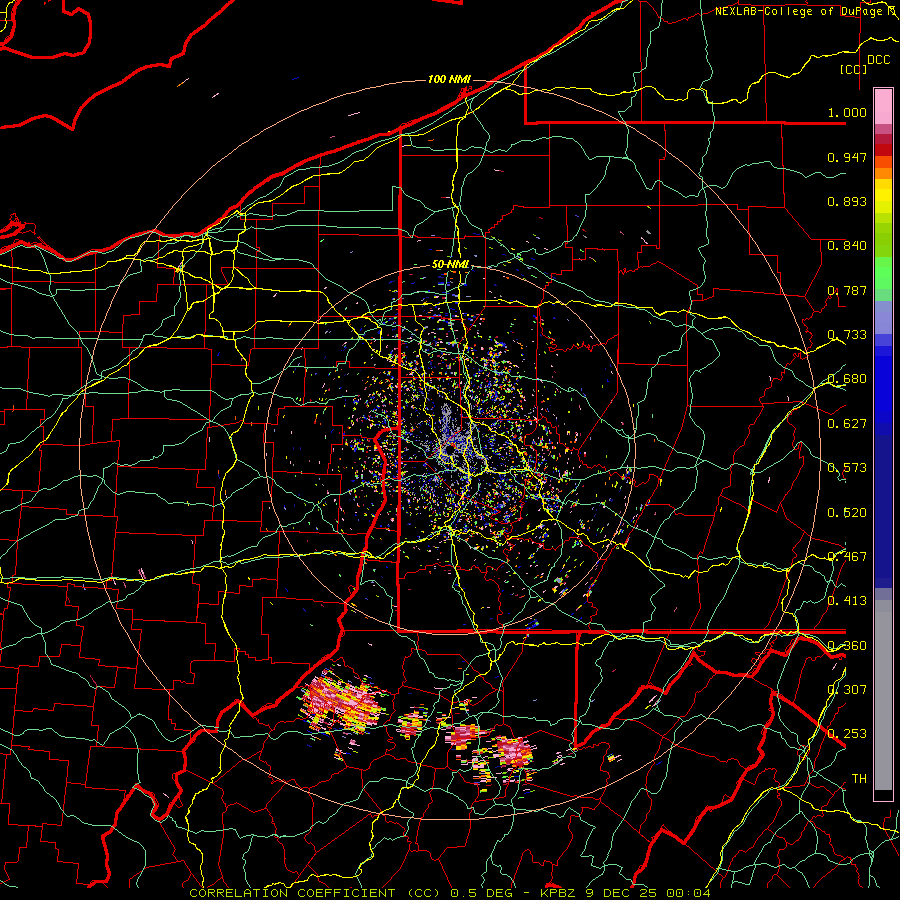The height and width of the screenshot is (900, 900).
Task: Click the 0.253 legend value label
Action: point(847,734)
